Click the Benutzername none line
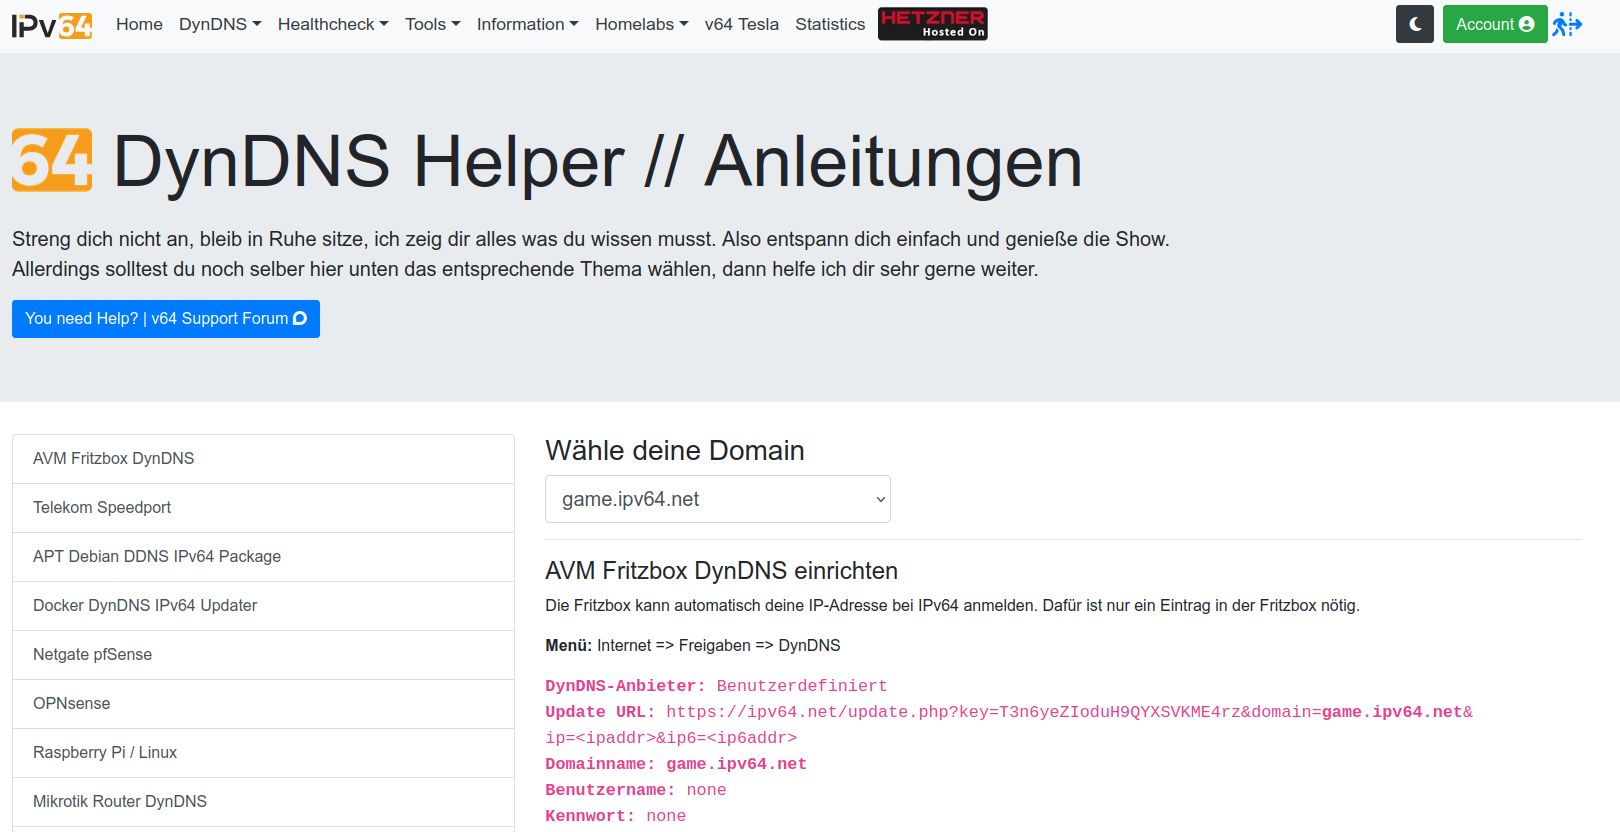Image resolution: width=1620 pixels, height=832 pixels. pos(636,790)
